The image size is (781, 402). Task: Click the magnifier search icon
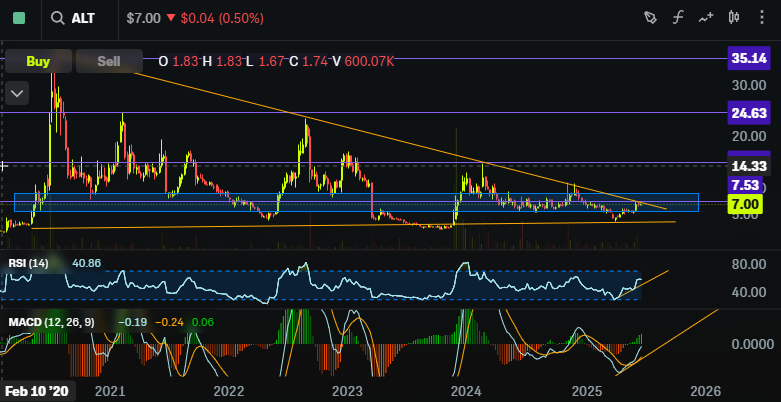coord(58,18)
